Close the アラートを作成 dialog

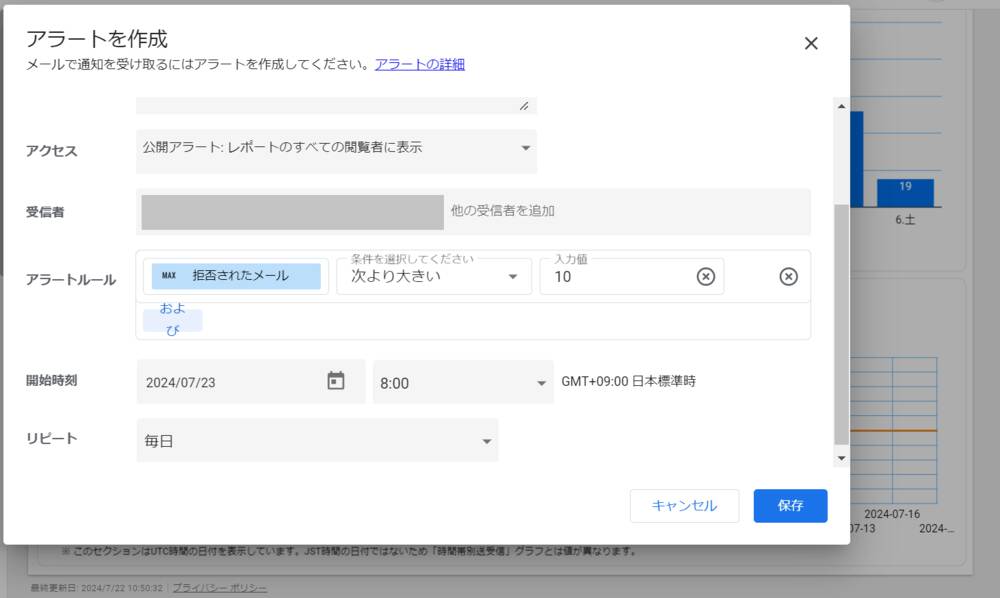point(811,43)
